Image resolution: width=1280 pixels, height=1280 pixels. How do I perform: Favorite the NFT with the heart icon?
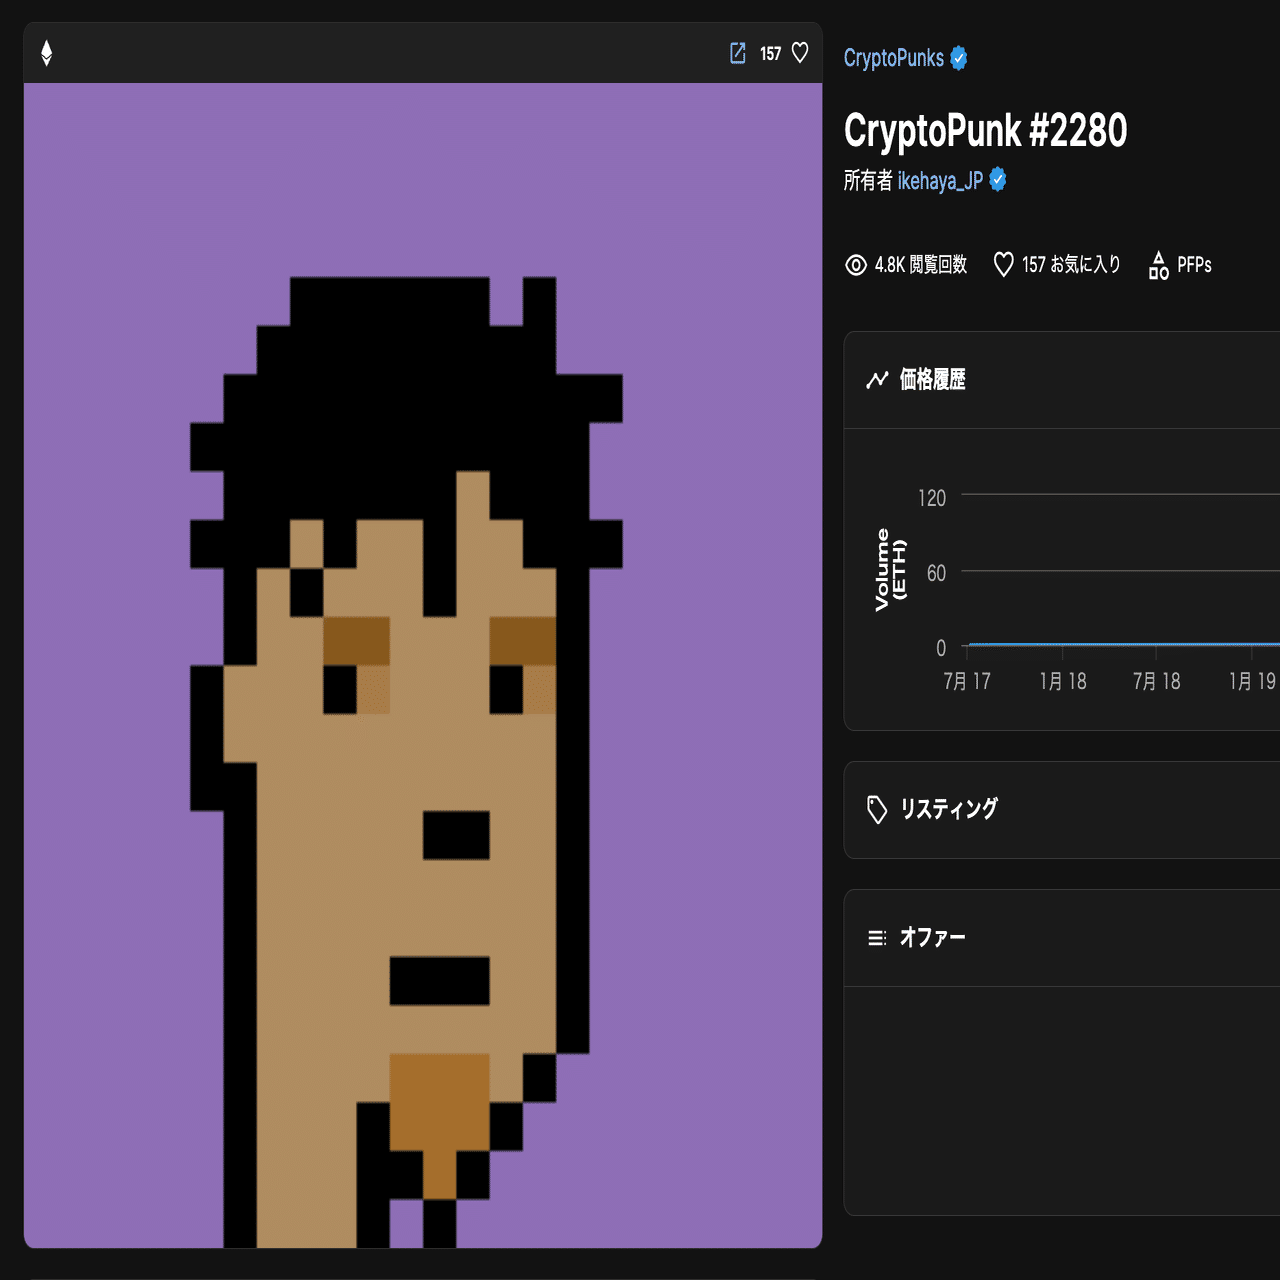point(800,53)
